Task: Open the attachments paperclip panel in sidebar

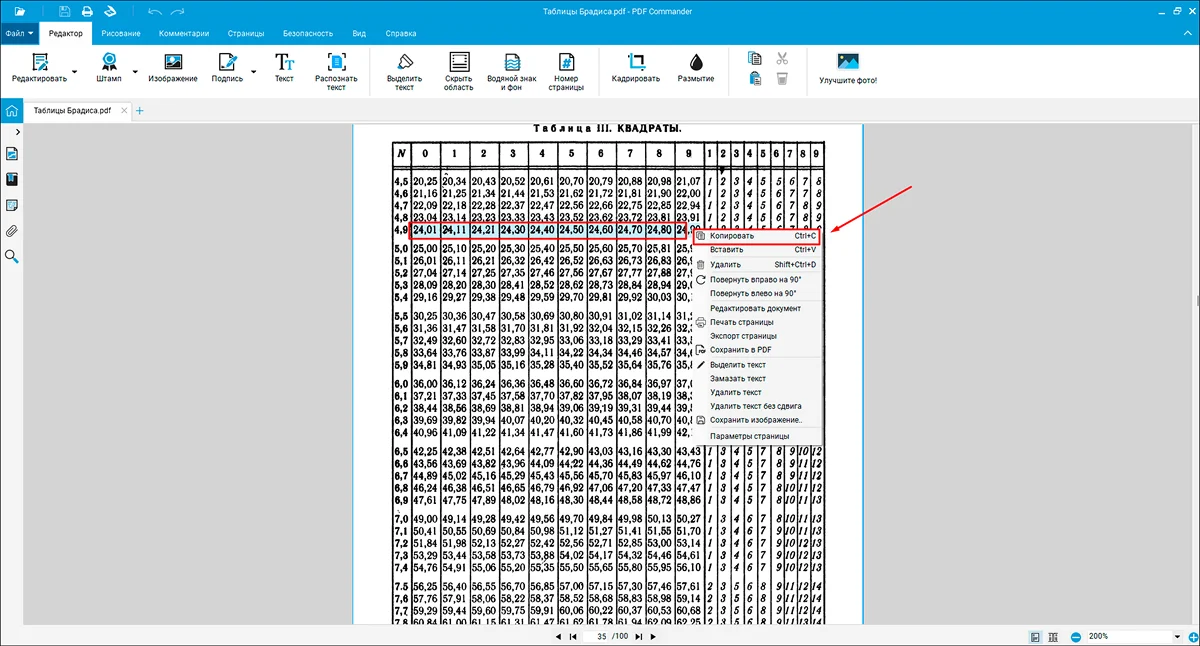Action: tap(12, 230)
